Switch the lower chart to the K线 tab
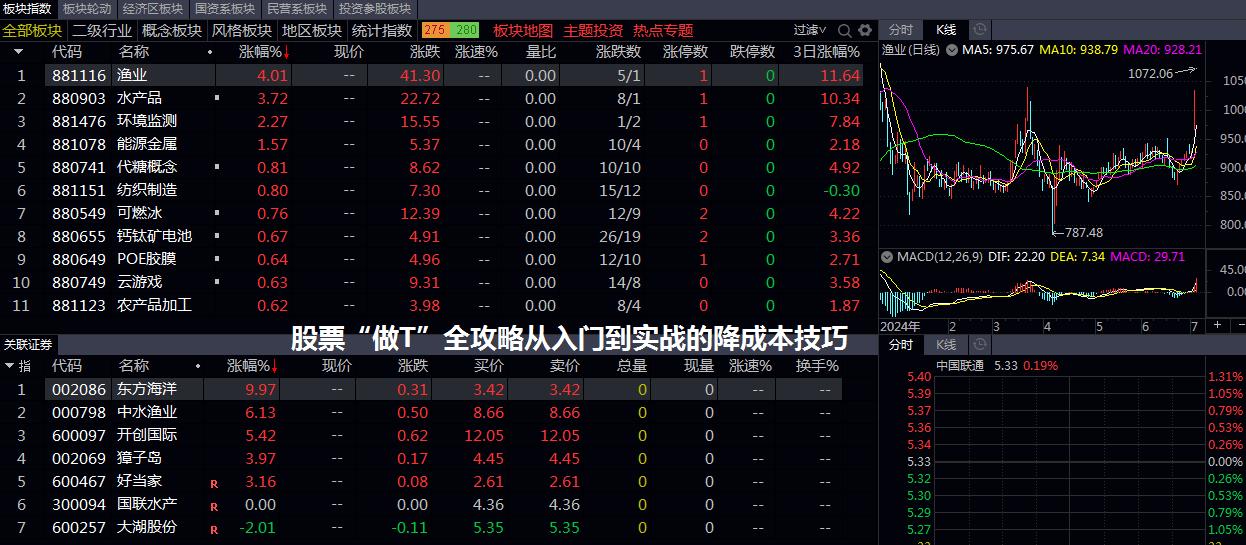The height and width of the screenshot is (545, 1246). pyautogui.click(x=945, y=345)
